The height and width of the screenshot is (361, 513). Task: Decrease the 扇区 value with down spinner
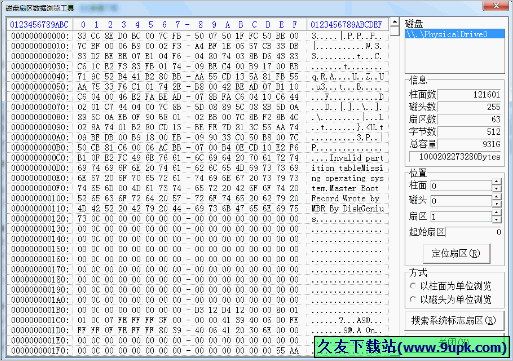coord(497,219)
